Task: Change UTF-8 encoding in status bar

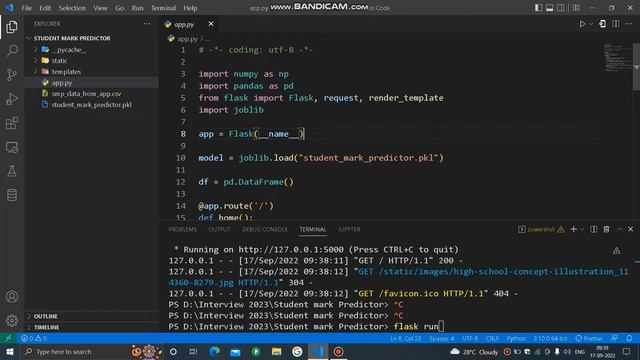Action: point(470,338)
